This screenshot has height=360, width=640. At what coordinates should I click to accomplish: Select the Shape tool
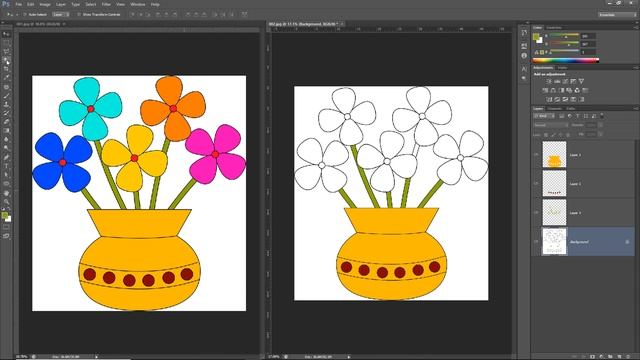point(6,183)
